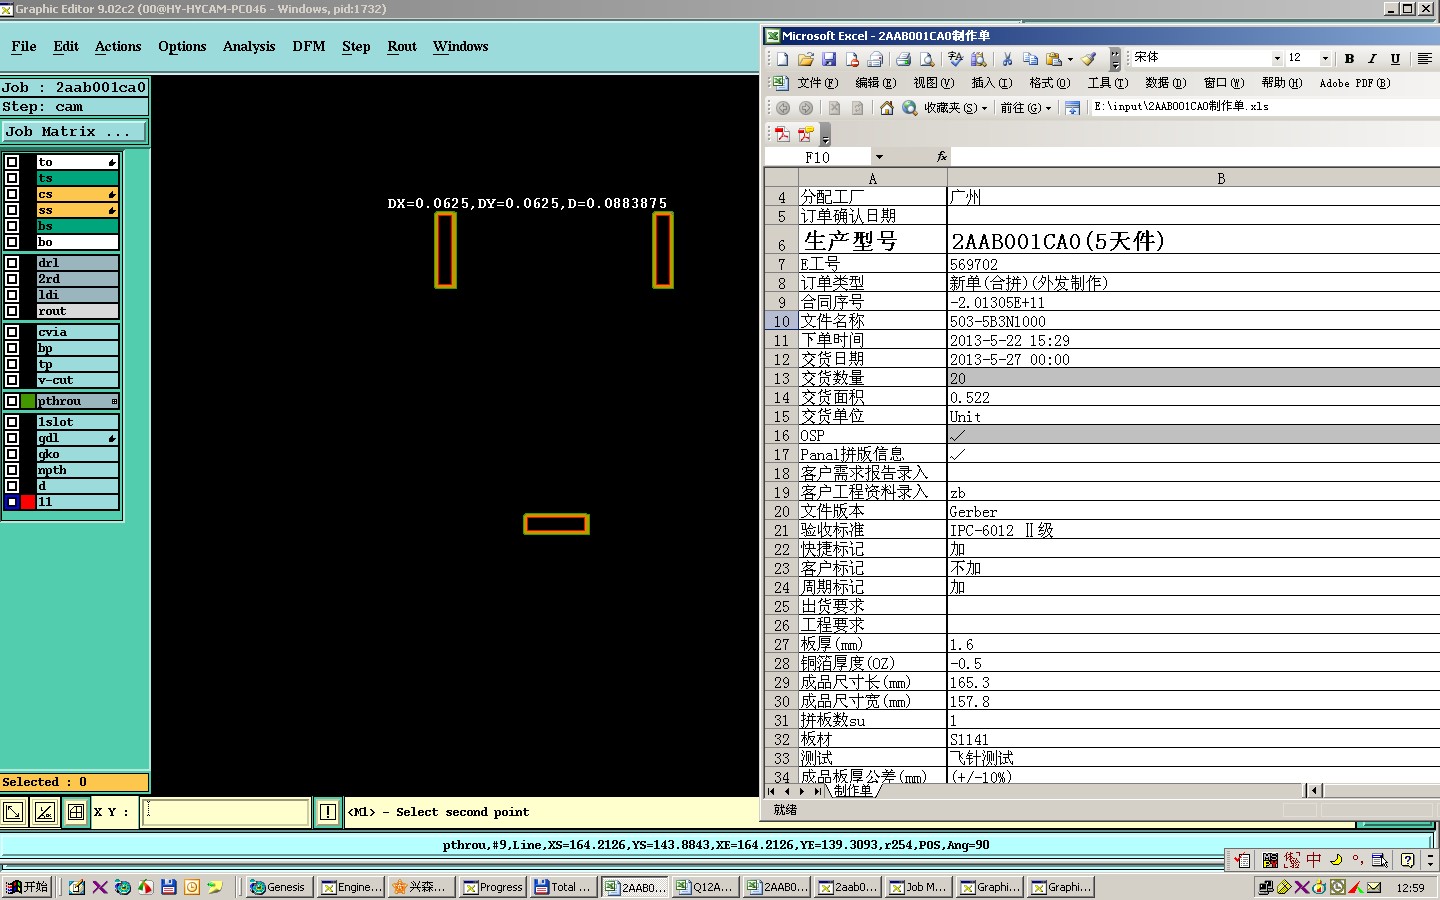Open the DFM menu

click(308, 47)
